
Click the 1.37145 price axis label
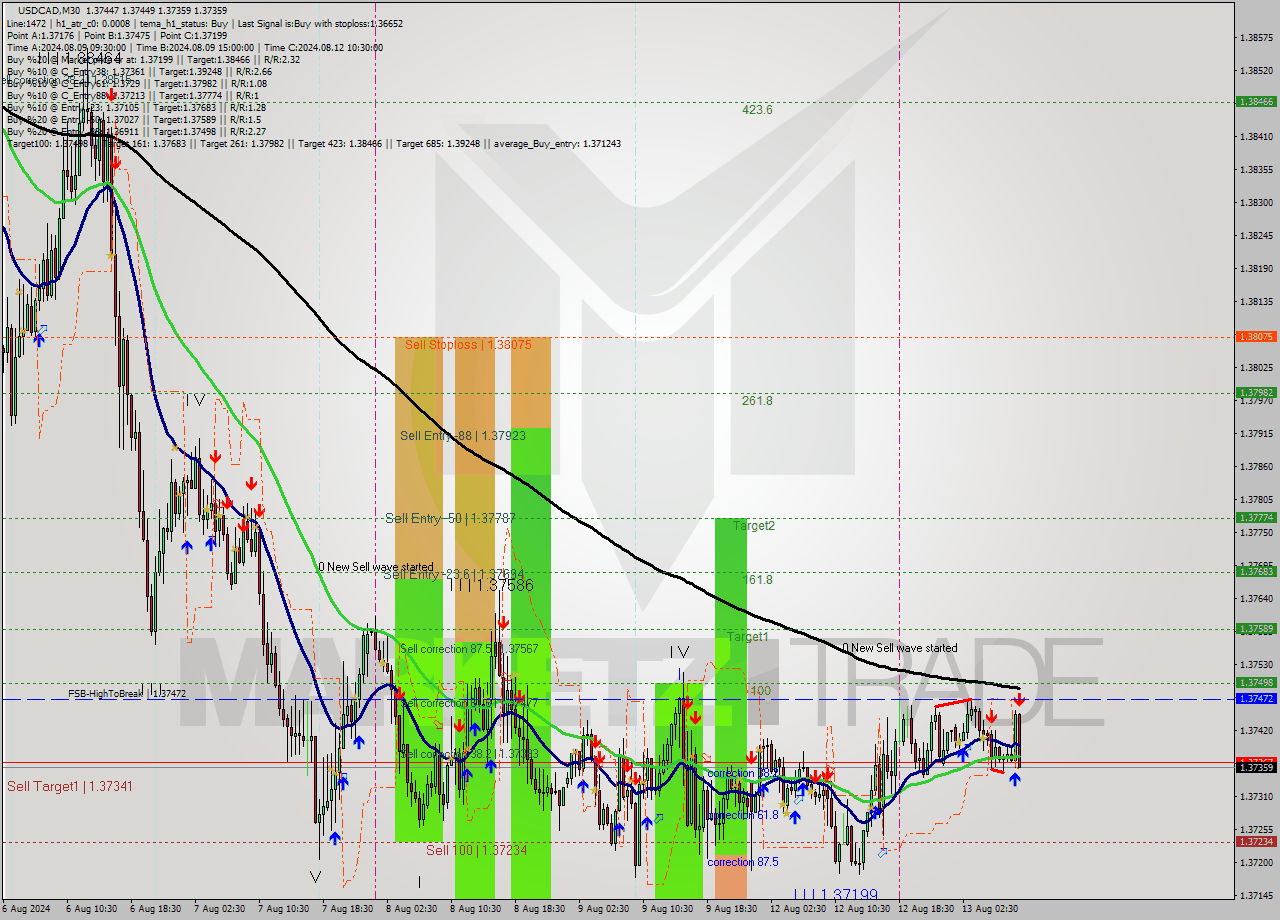pos(1256,896)
